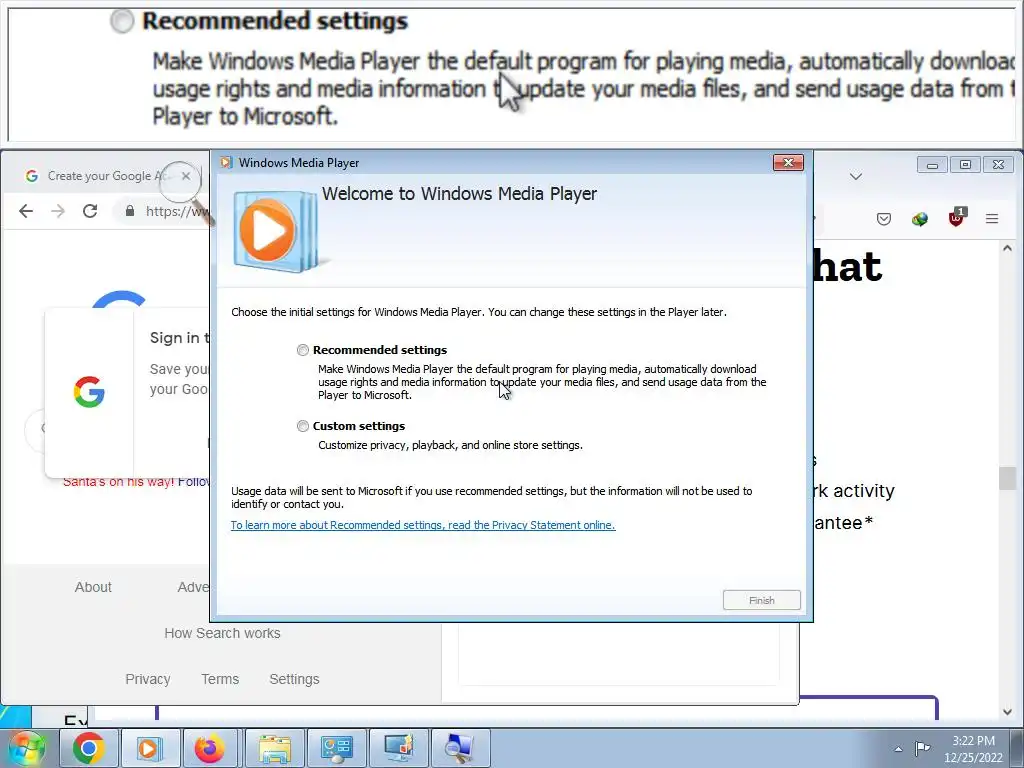1024x768 pixels.
Task: Open the Control Panel taskbar icon
Action: 337,748
